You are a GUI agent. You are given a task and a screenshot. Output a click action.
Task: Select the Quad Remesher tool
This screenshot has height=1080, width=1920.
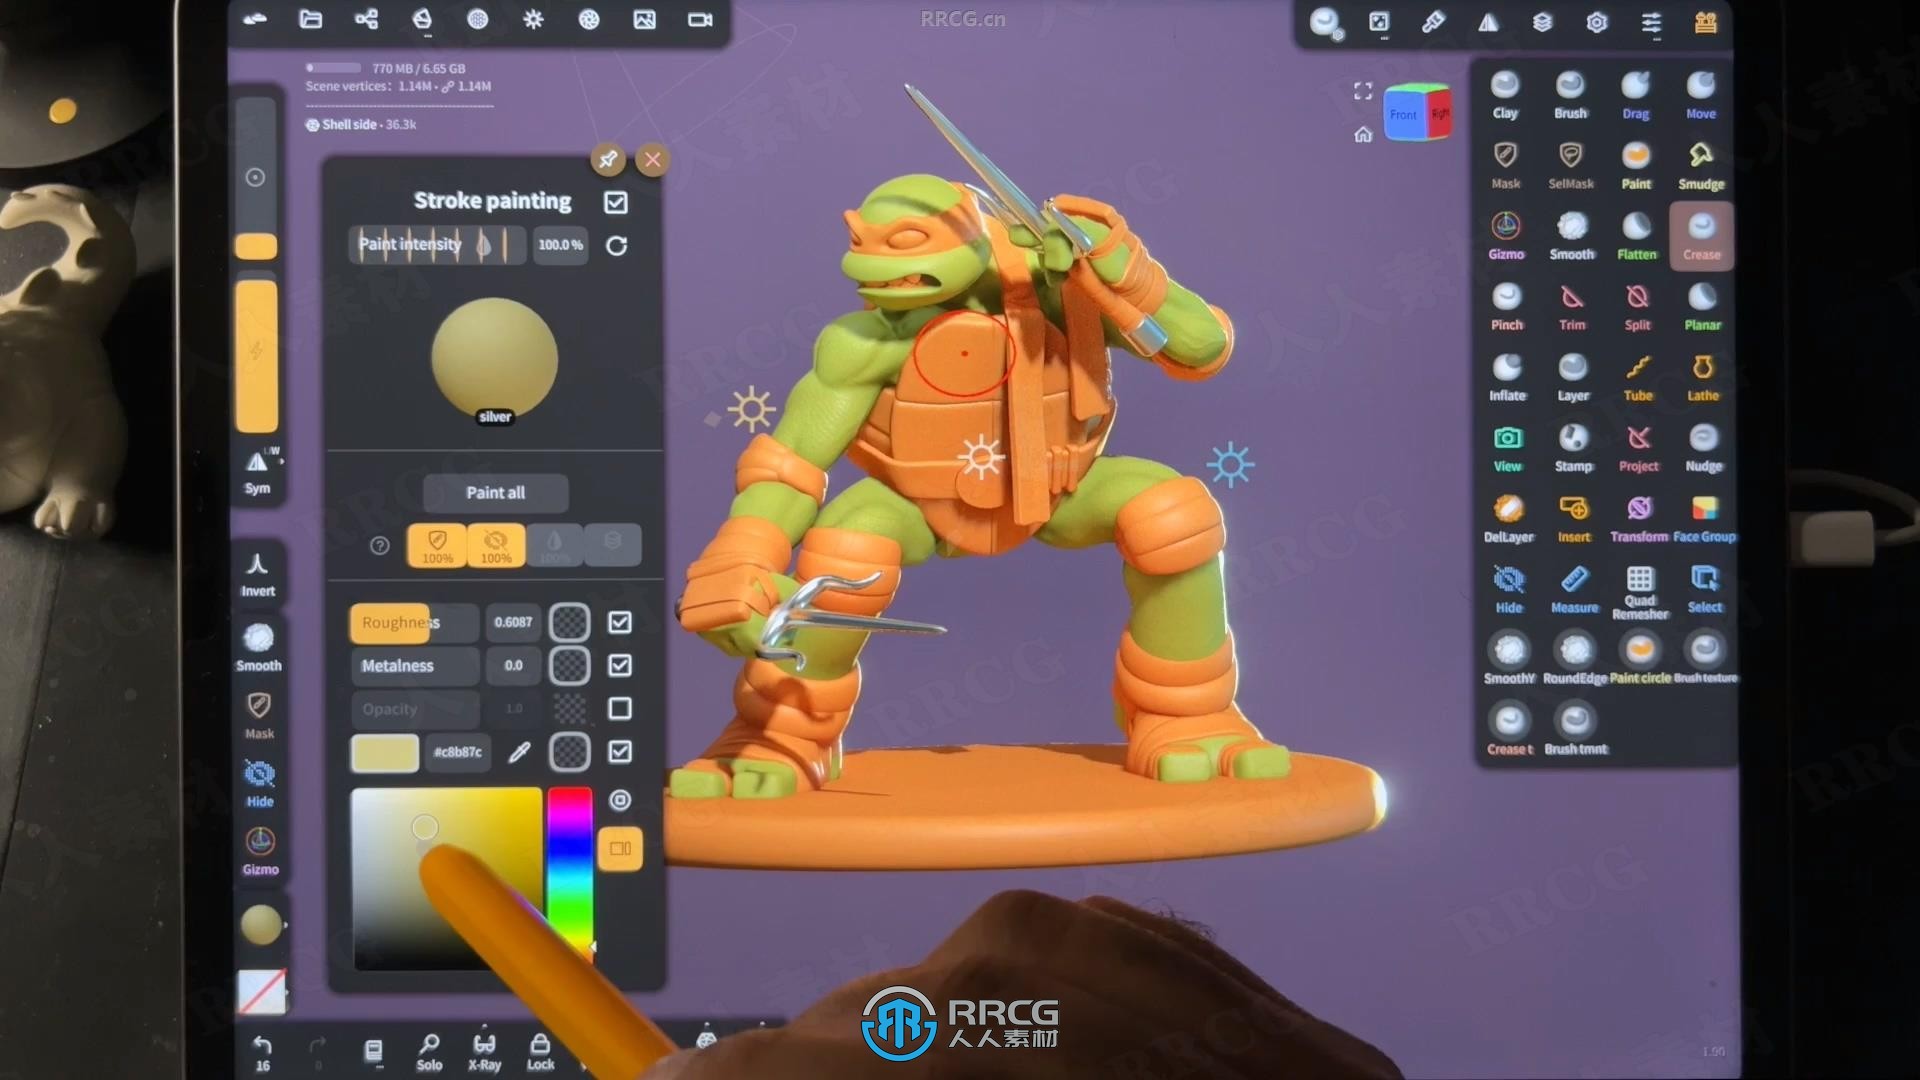point(1640,592)
